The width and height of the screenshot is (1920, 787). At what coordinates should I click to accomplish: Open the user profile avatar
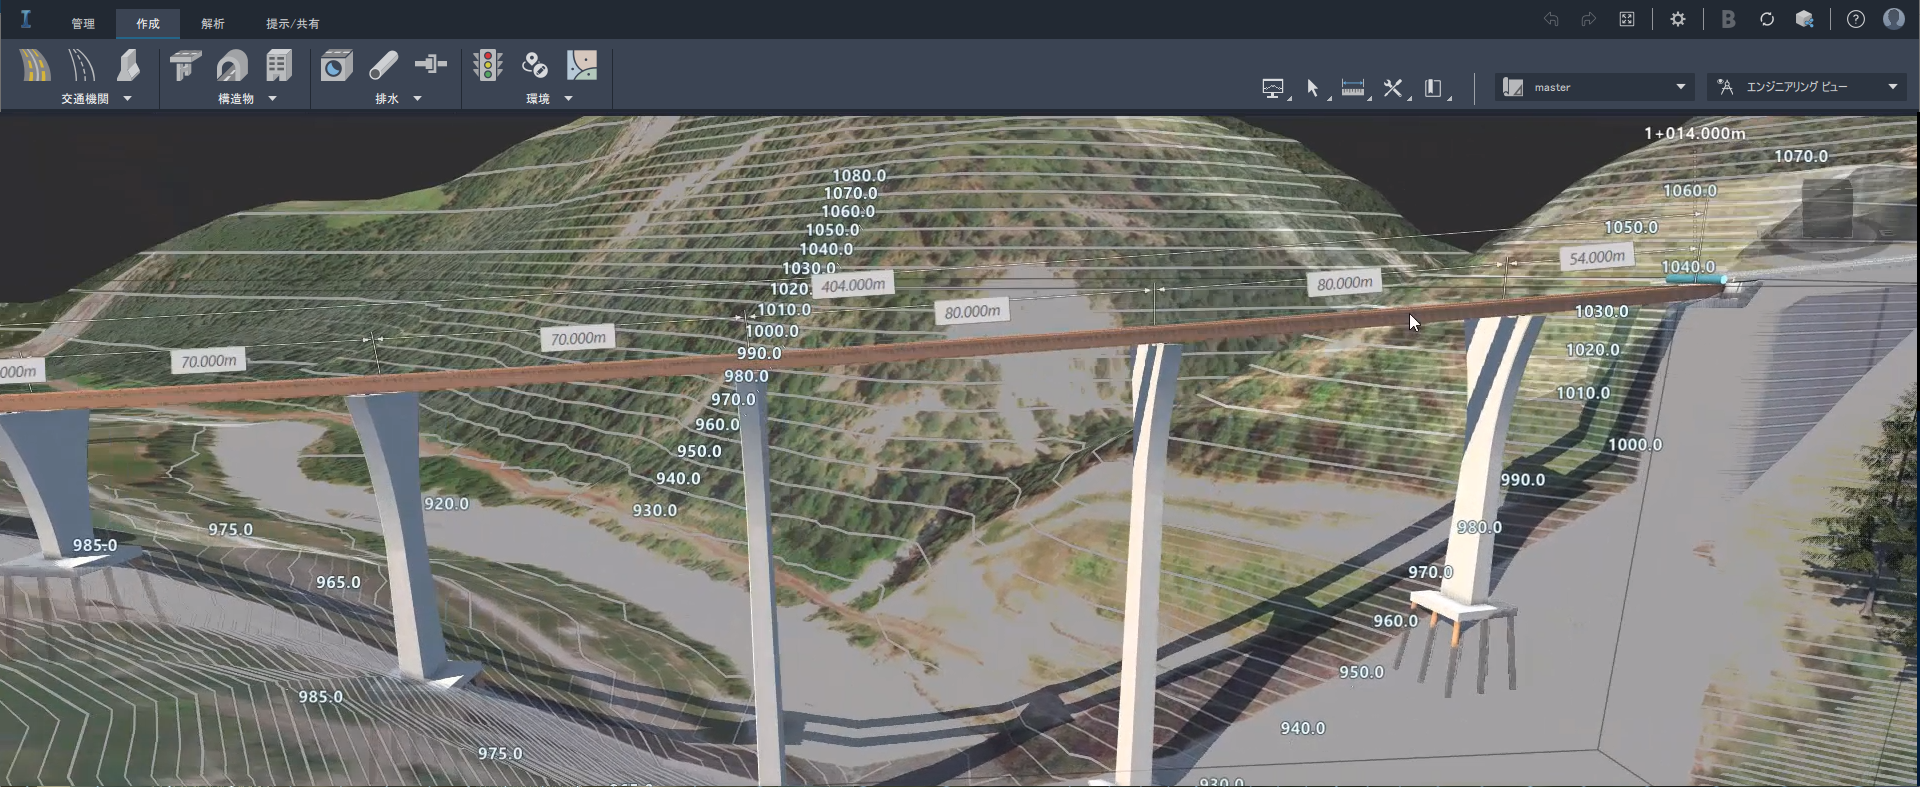point(1894,19)
